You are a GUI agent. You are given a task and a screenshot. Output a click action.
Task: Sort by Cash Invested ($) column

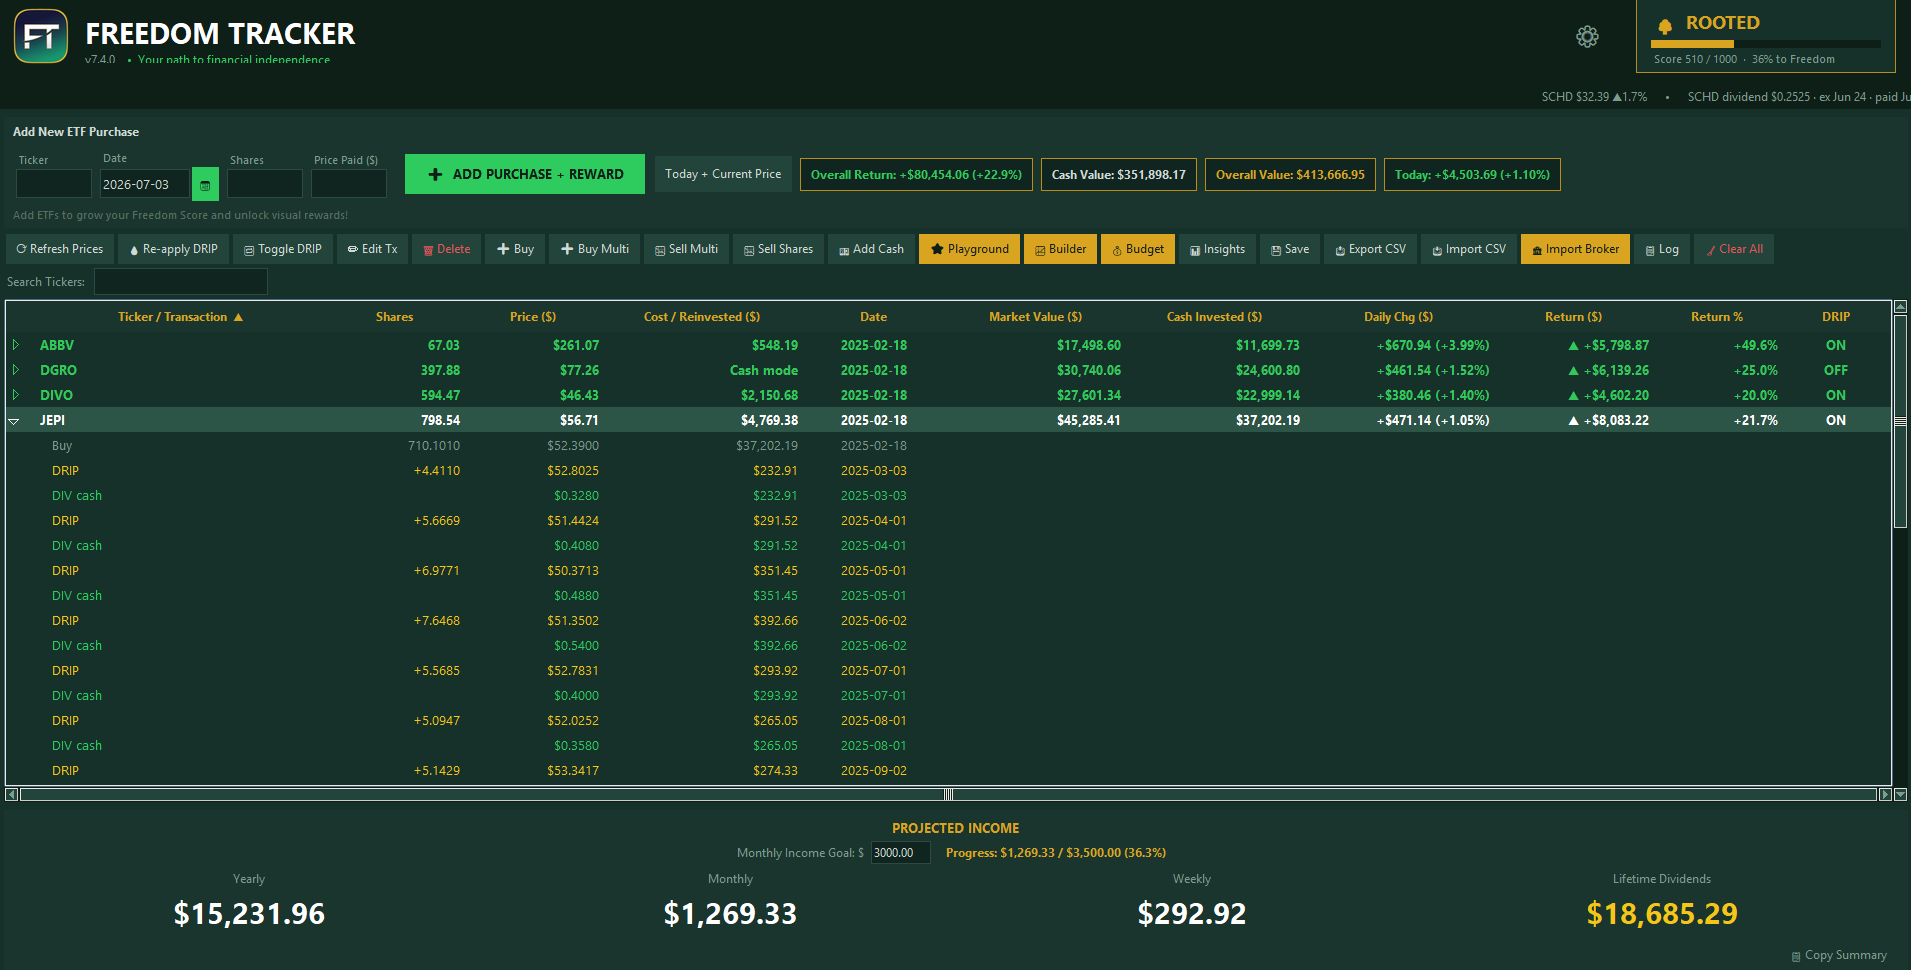pyautogui.click(x=1214, y=317)
